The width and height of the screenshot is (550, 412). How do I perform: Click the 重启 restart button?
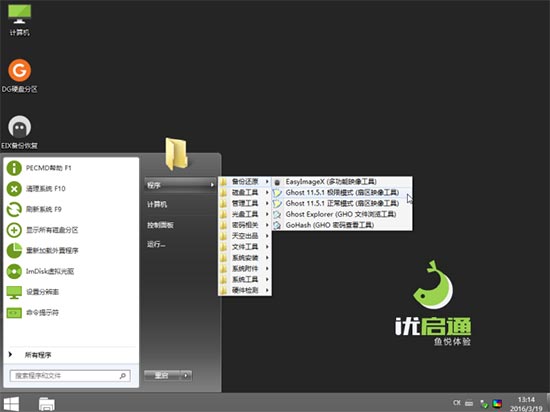click(x=162, y=376)
